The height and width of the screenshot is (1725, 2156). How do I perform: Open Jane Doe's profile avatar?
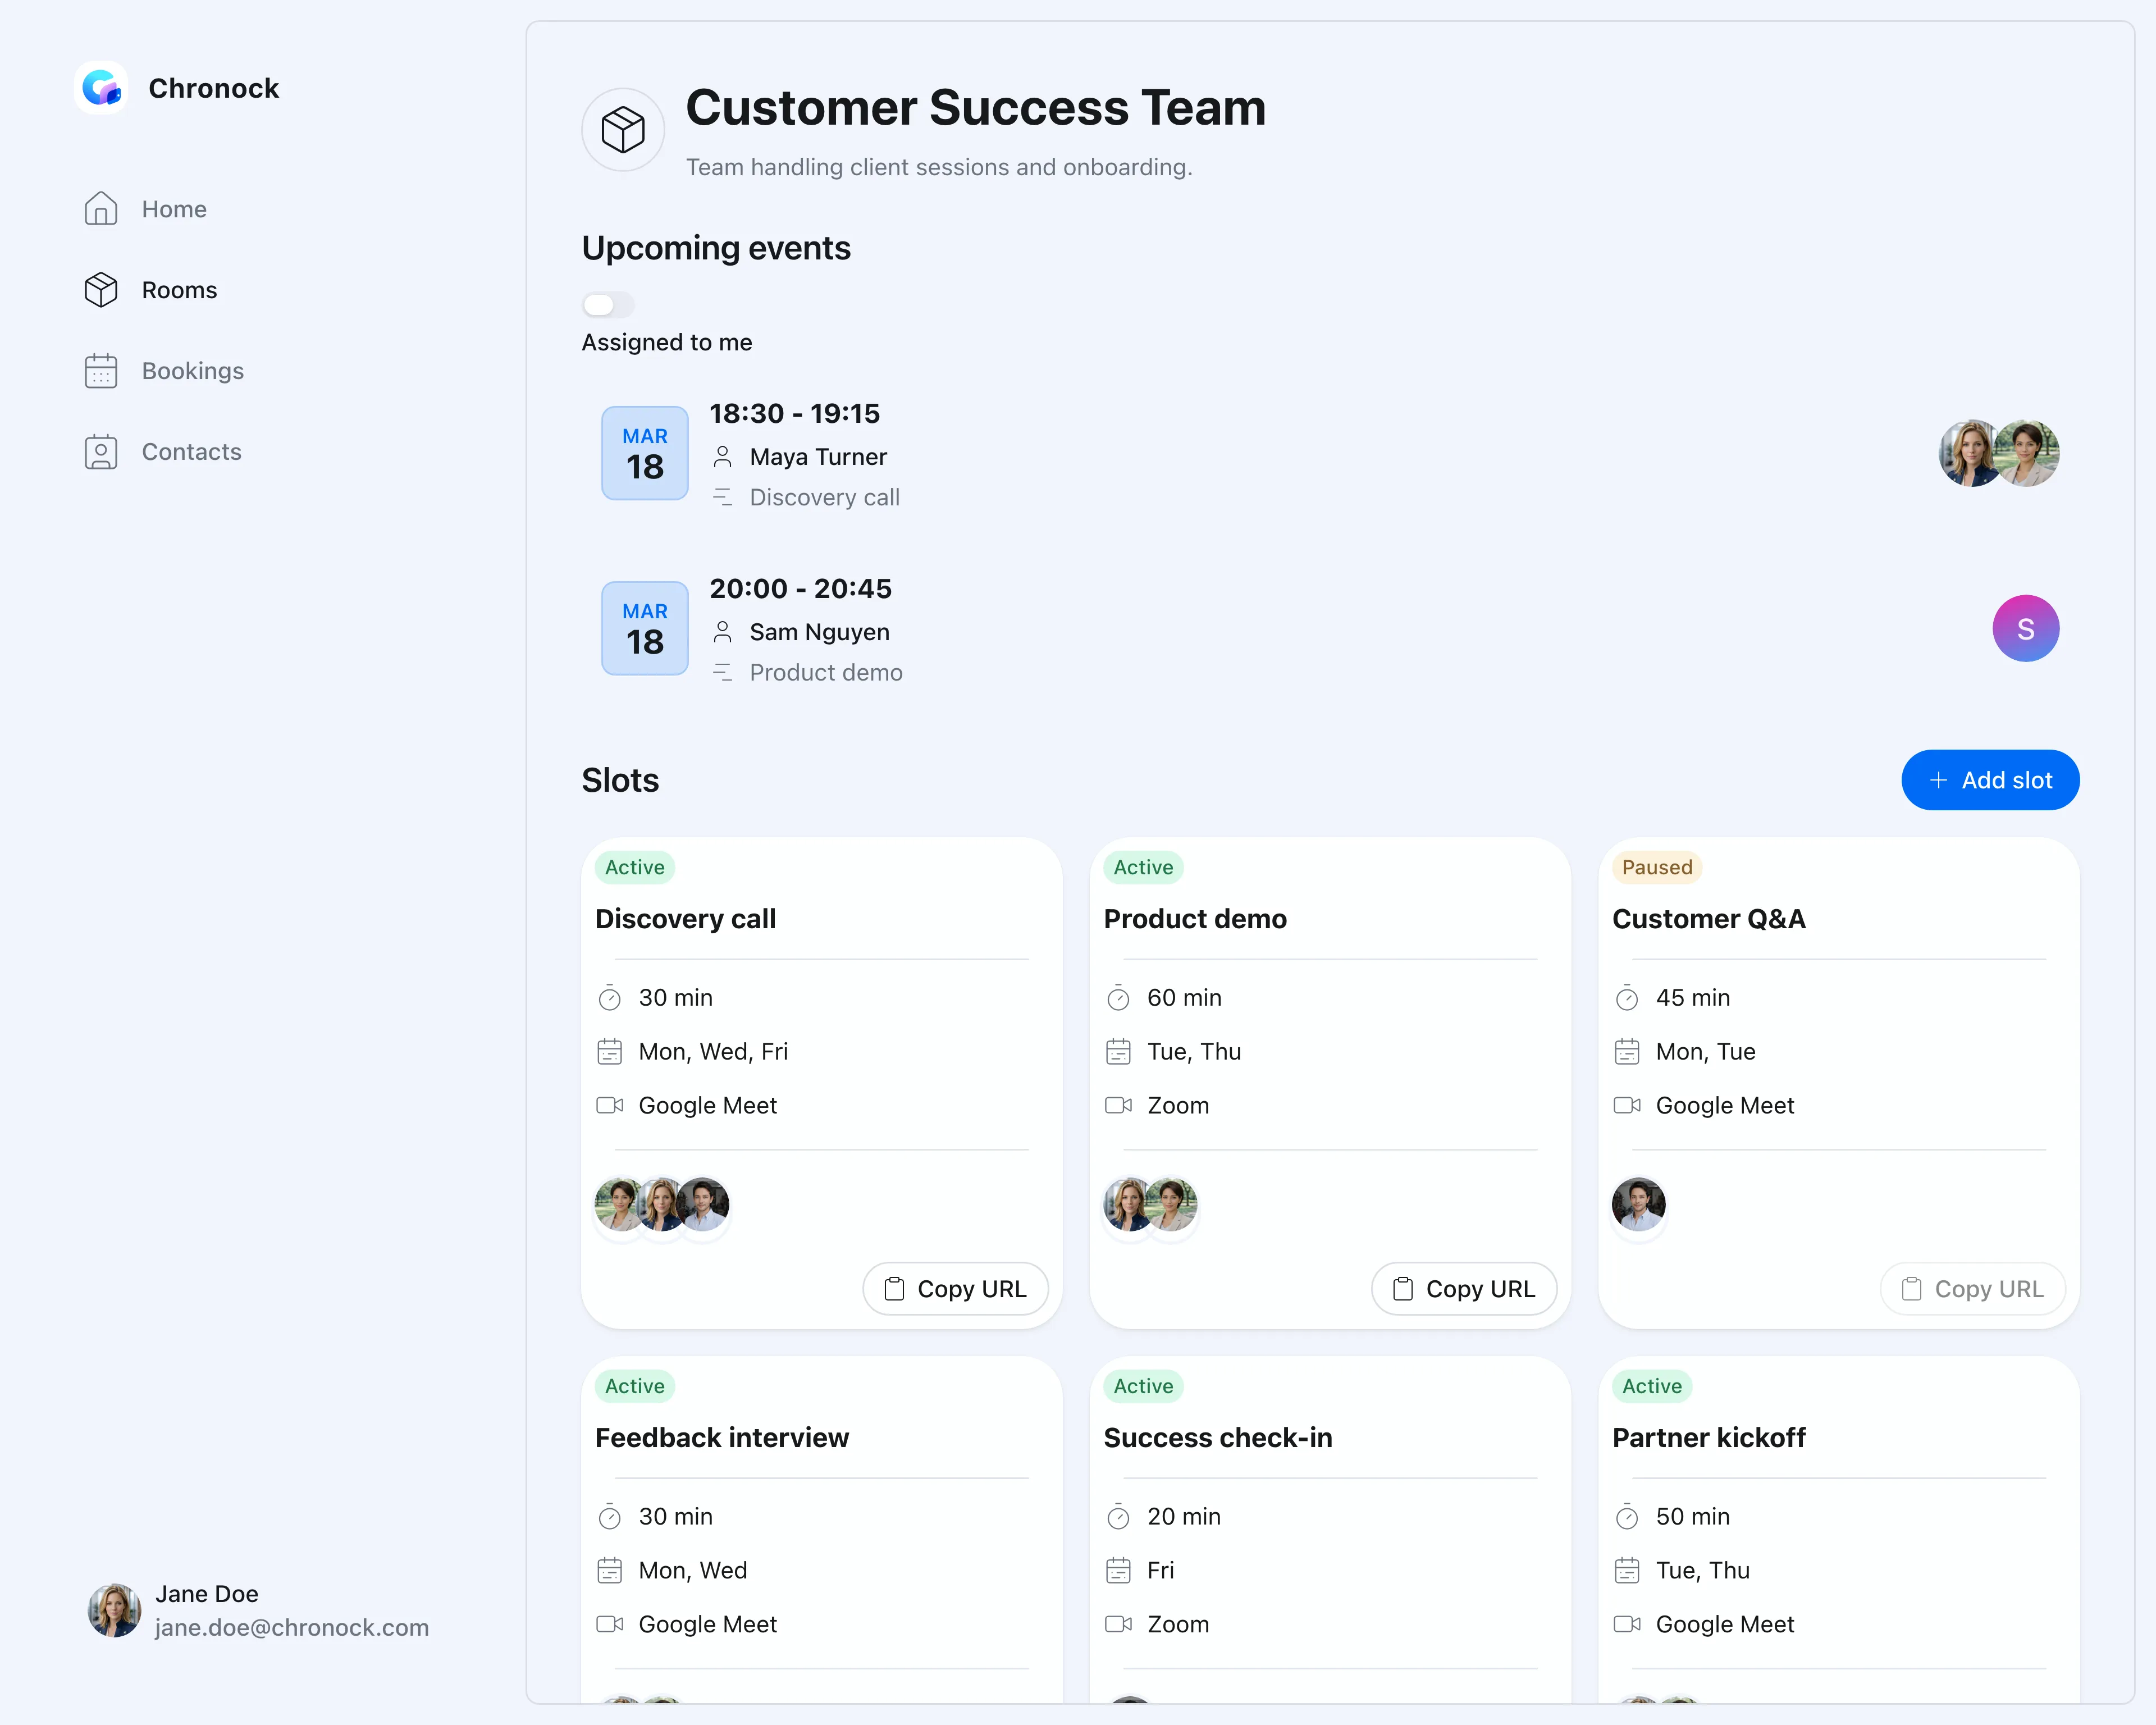[114, 1610]
